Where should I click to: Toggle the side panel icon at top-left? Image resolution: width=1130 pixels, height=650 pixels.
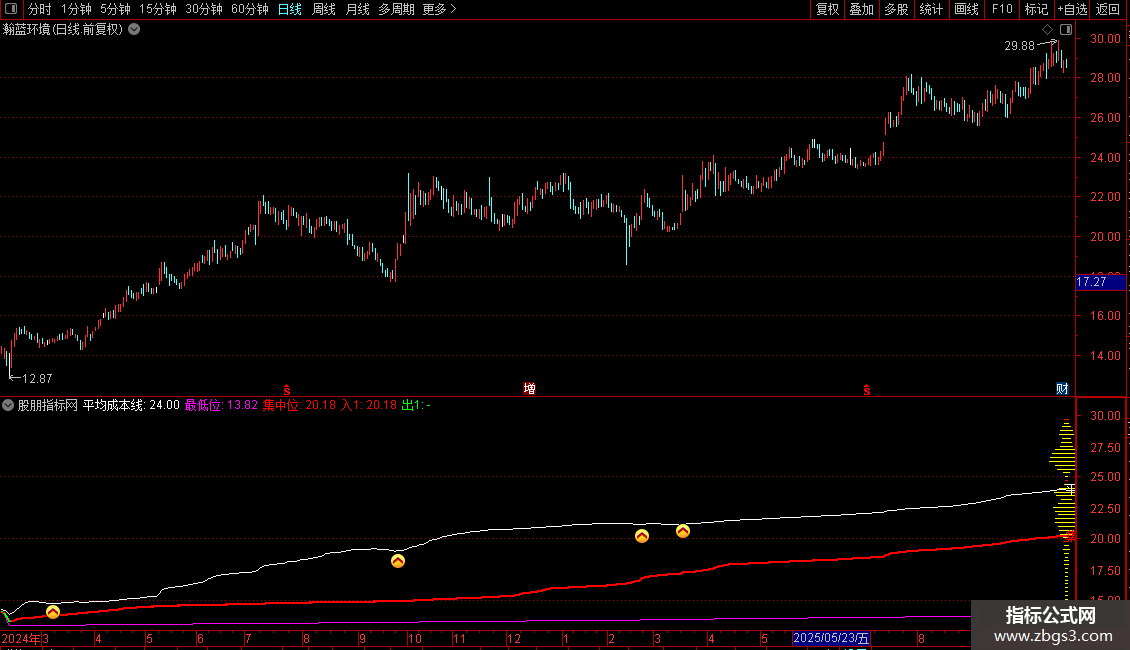tap(11, 9)
